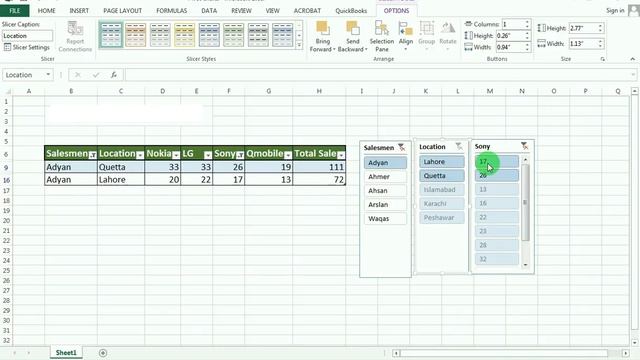Switch to the QuickBooks tab

tap(351, 11)
